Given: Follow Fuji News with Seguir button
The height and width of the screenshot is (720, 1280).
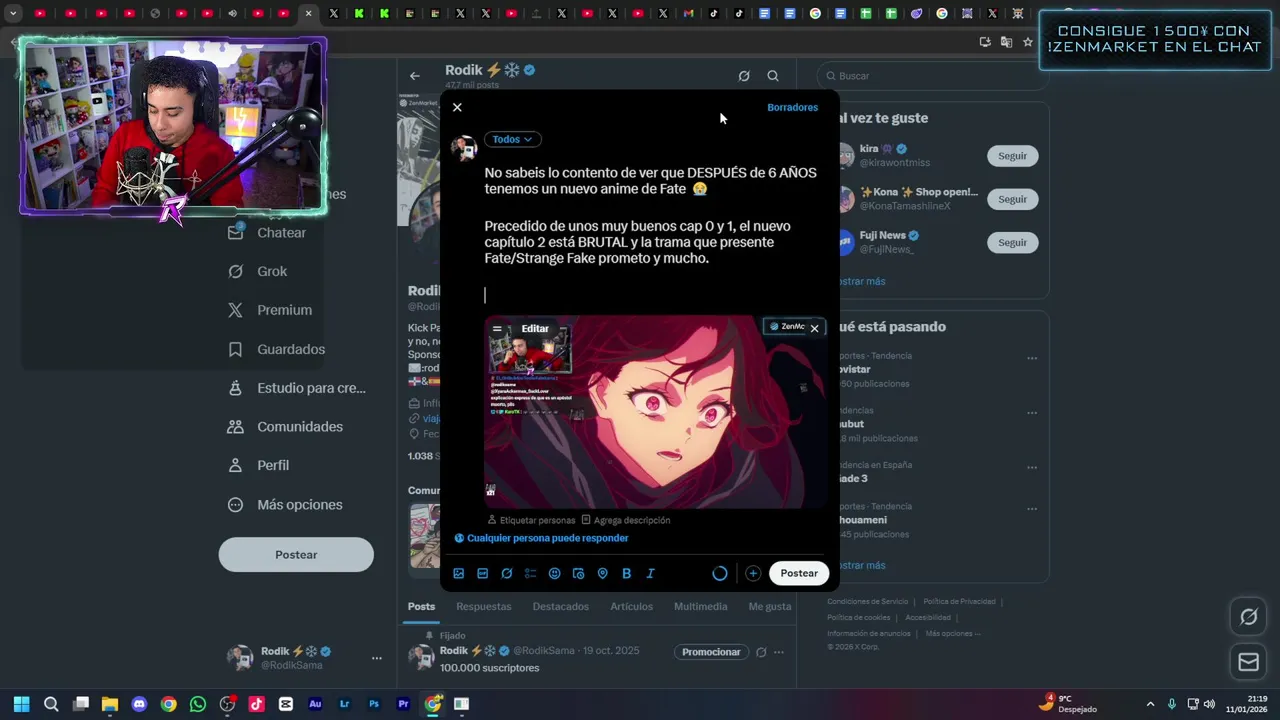Looking at the screenshot, I should pos(1012,242).
